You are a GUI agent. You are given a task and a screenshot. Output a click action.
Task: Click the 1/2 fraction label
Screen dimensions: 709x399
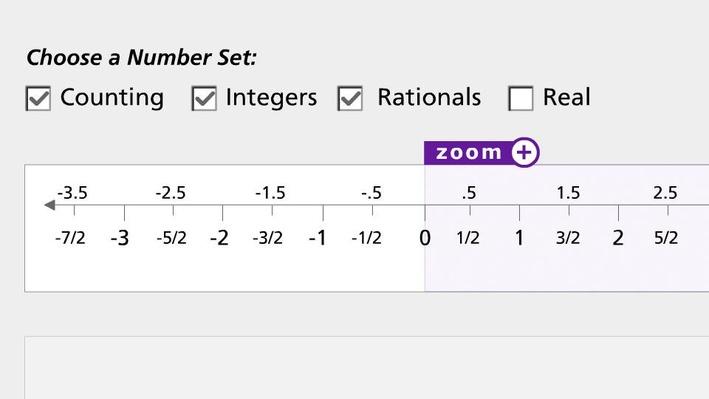[x=468, y=238]
